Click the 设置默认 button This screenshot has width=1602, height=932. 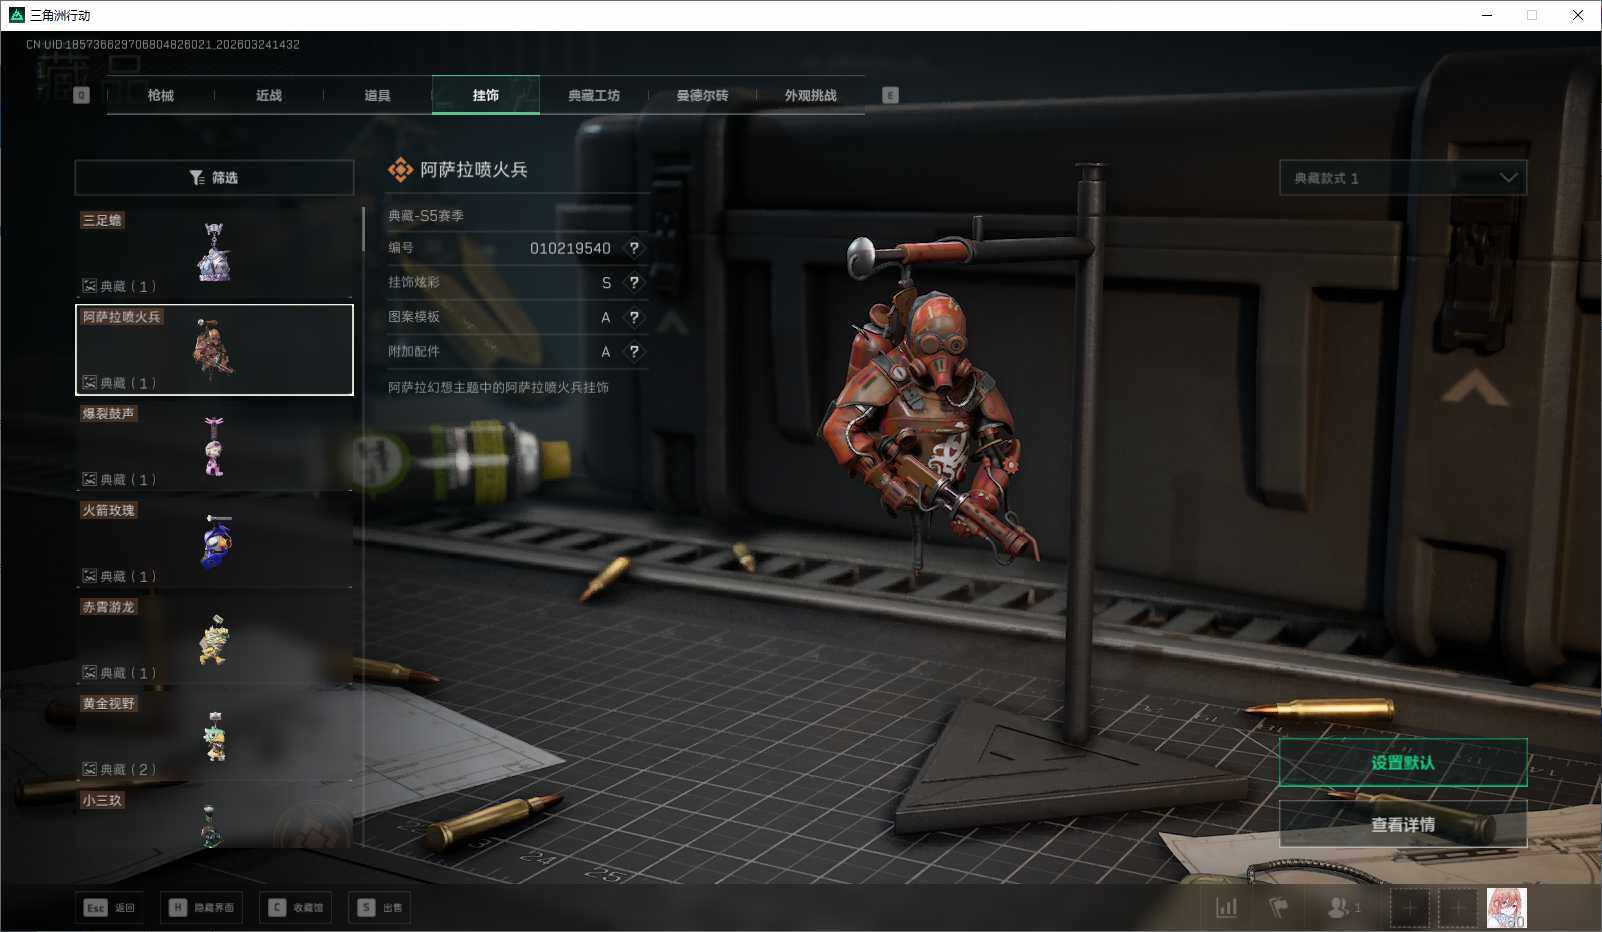click(1402, 763)
